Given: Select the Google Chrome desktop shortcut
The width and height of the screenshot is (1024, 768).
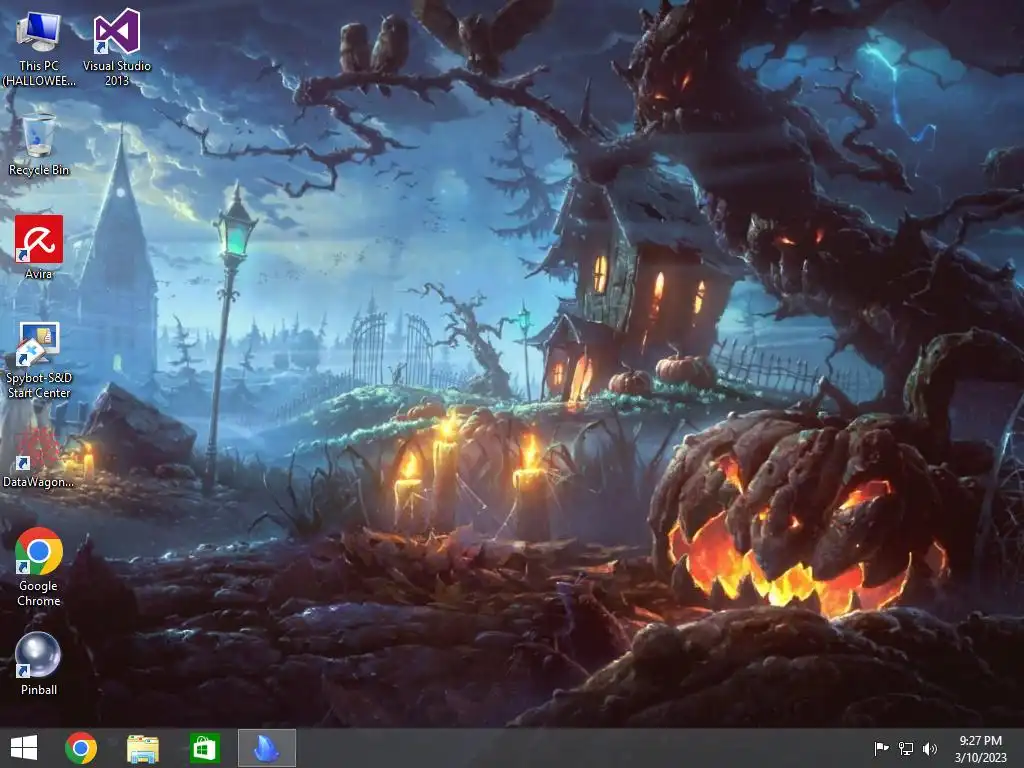Looking at the screenshot, I should [39, 568].
